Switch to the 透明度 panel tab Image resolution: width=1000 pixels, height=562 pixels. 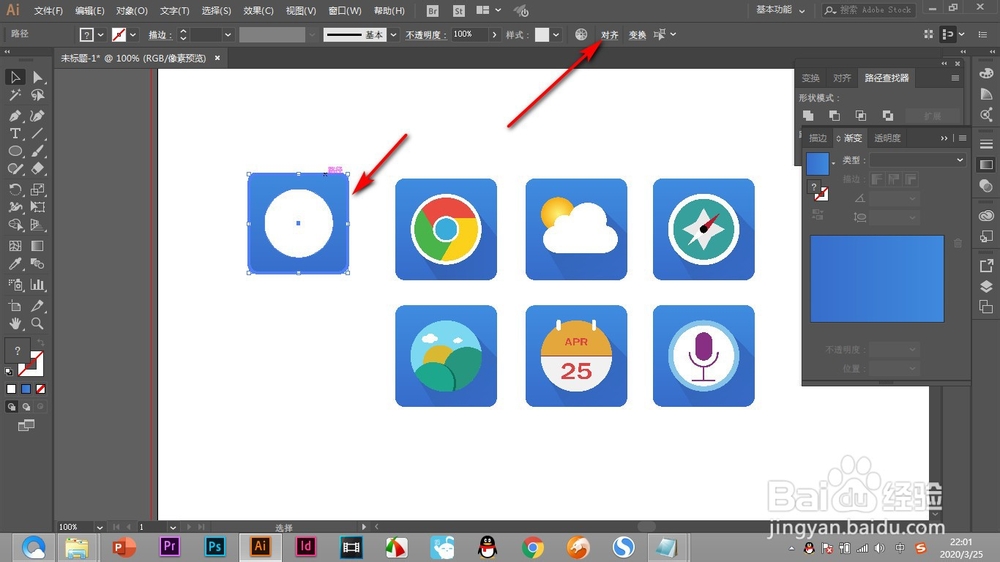pyautogui.click(x=887, y=138)
